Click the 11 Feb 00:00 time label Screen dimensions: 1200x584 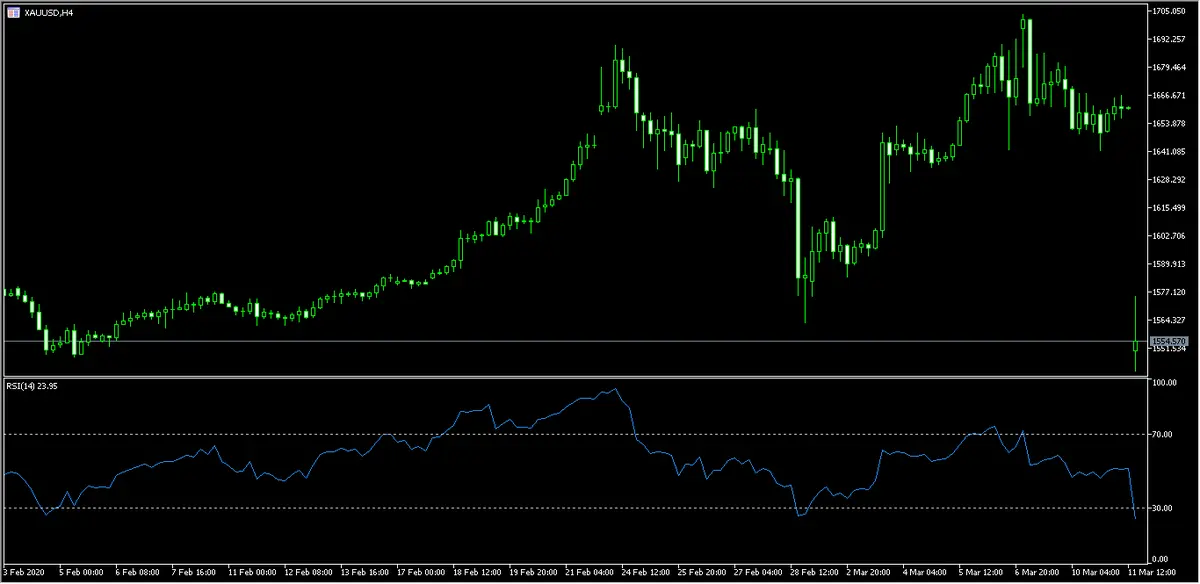point(254,574)
